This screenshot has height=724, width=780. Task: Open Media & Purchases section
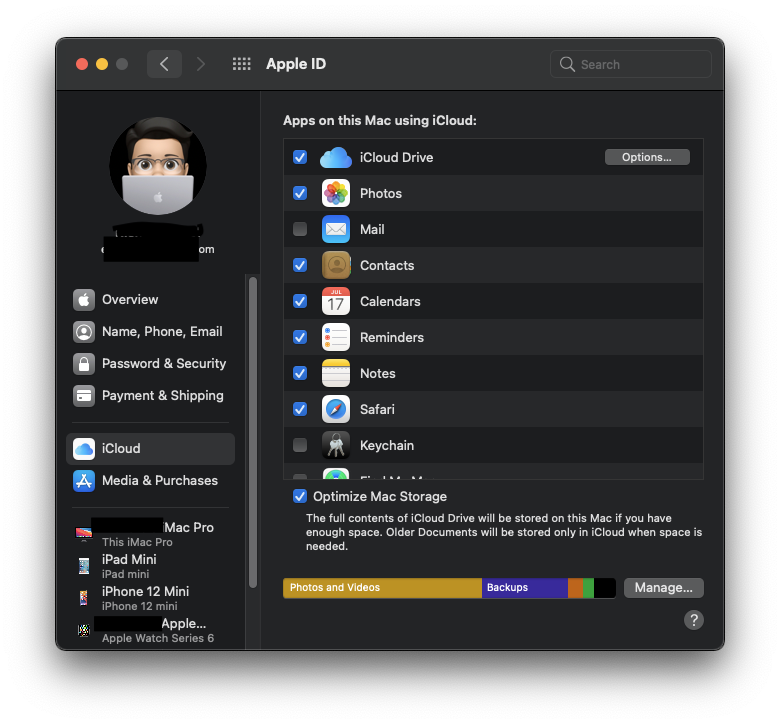[x=159, y=481]
